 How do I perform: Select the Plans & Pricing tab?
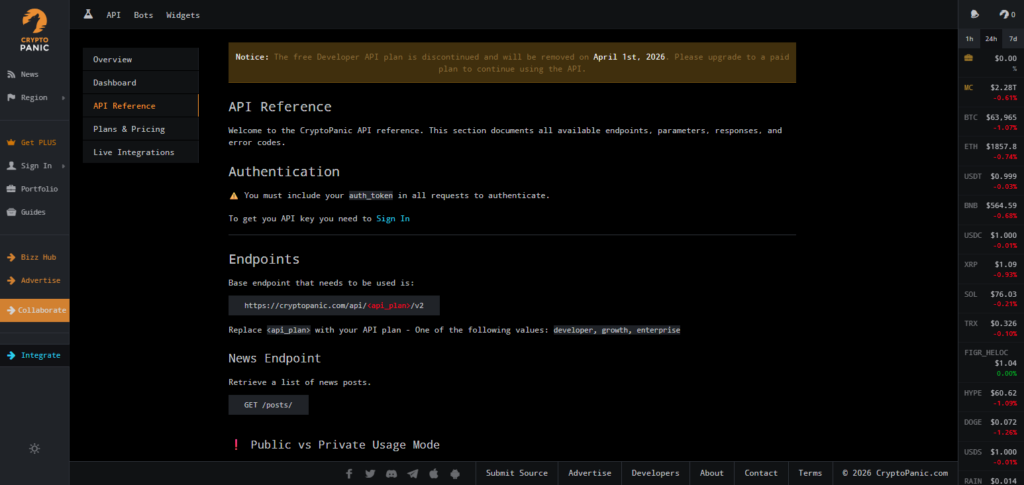coord(140,129)
